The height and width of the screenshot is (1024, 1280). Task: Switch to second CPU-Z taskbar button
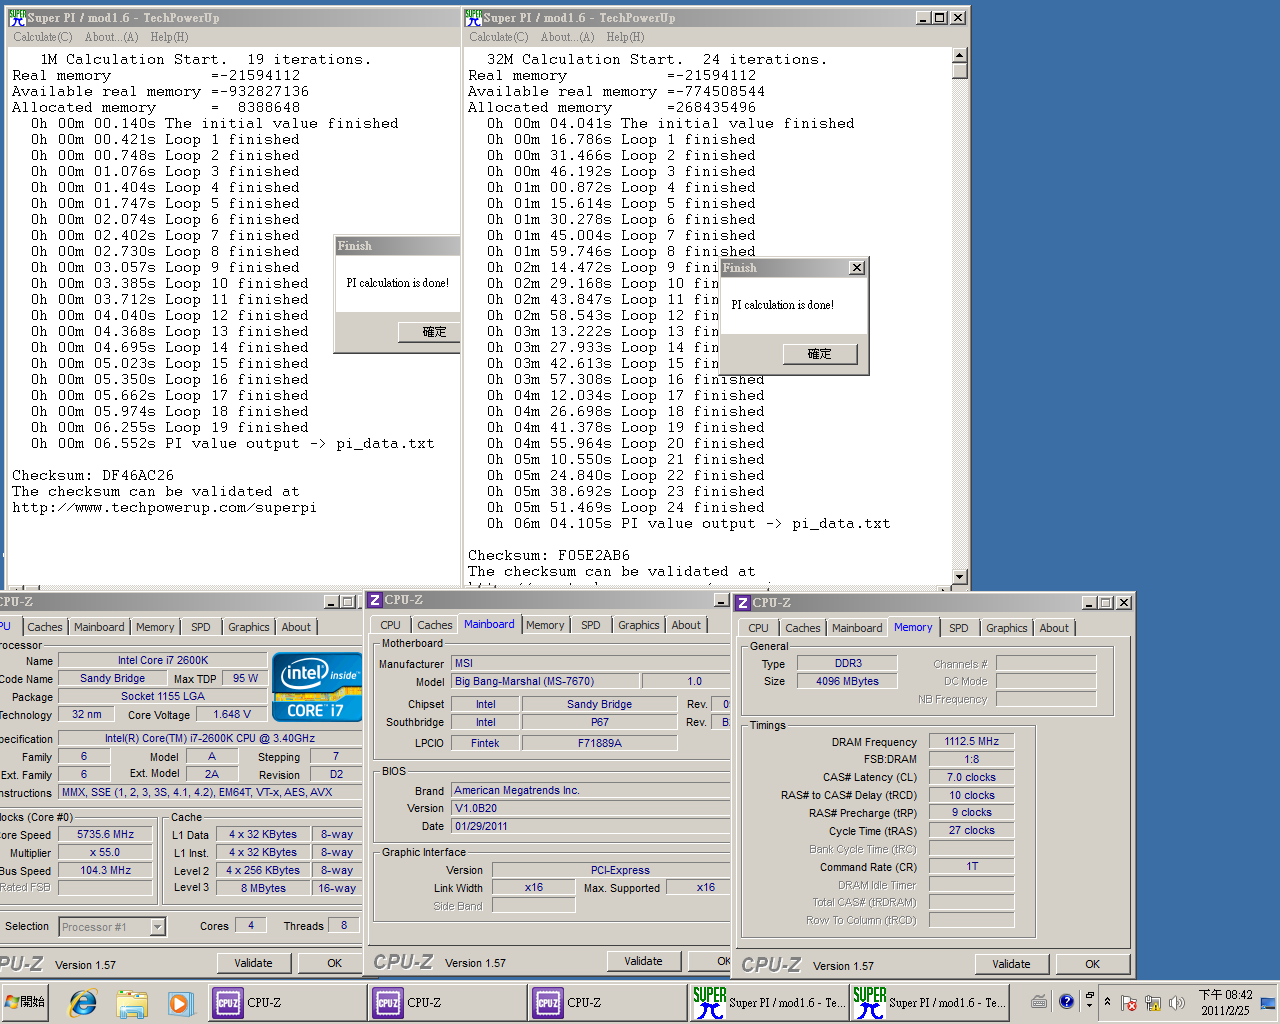point(446,1002)
